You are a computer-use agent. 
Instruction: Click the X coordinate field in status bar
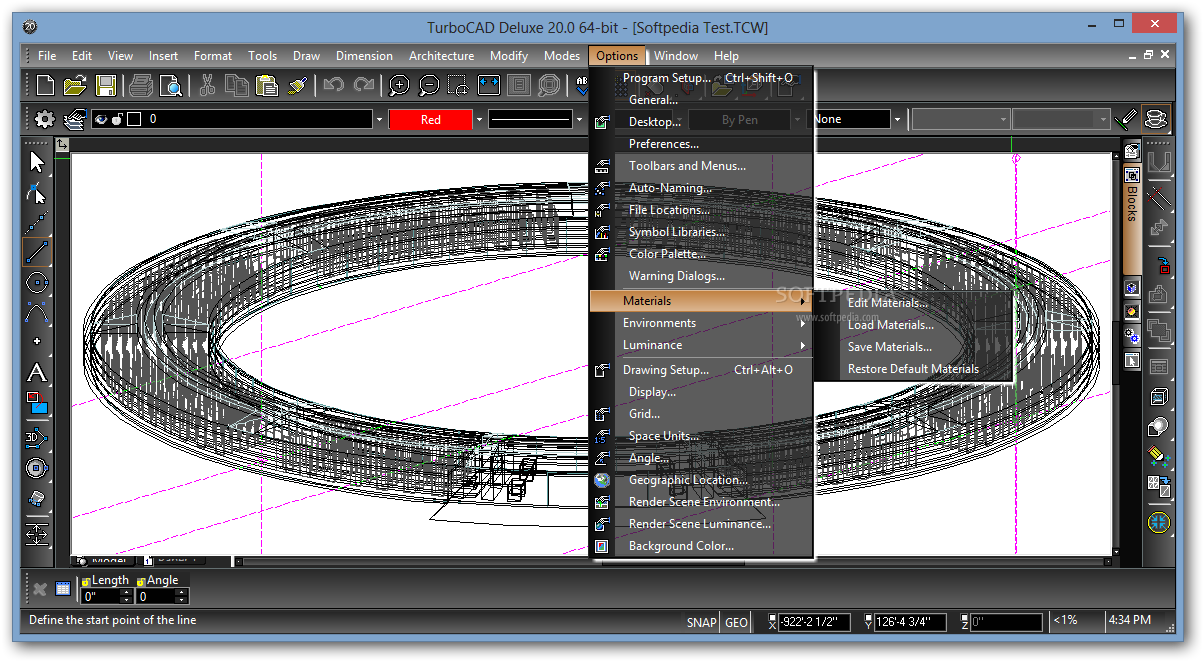(x=814, y=622)
